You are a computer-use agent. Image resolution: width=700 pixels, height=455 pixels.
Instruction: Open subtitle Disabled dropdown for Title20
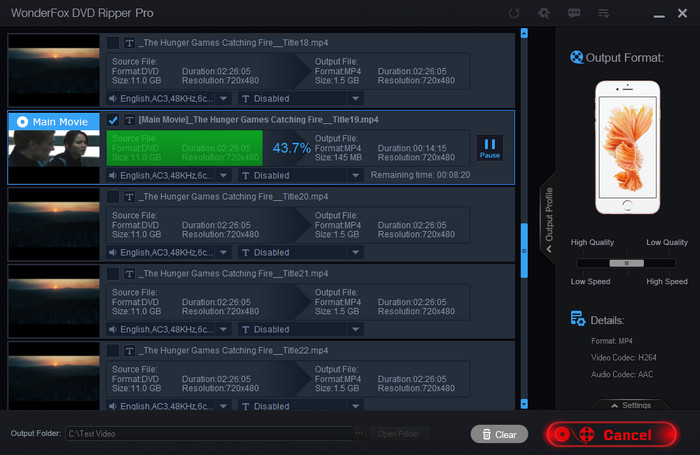pyautogui.click(x=355, y=253)
